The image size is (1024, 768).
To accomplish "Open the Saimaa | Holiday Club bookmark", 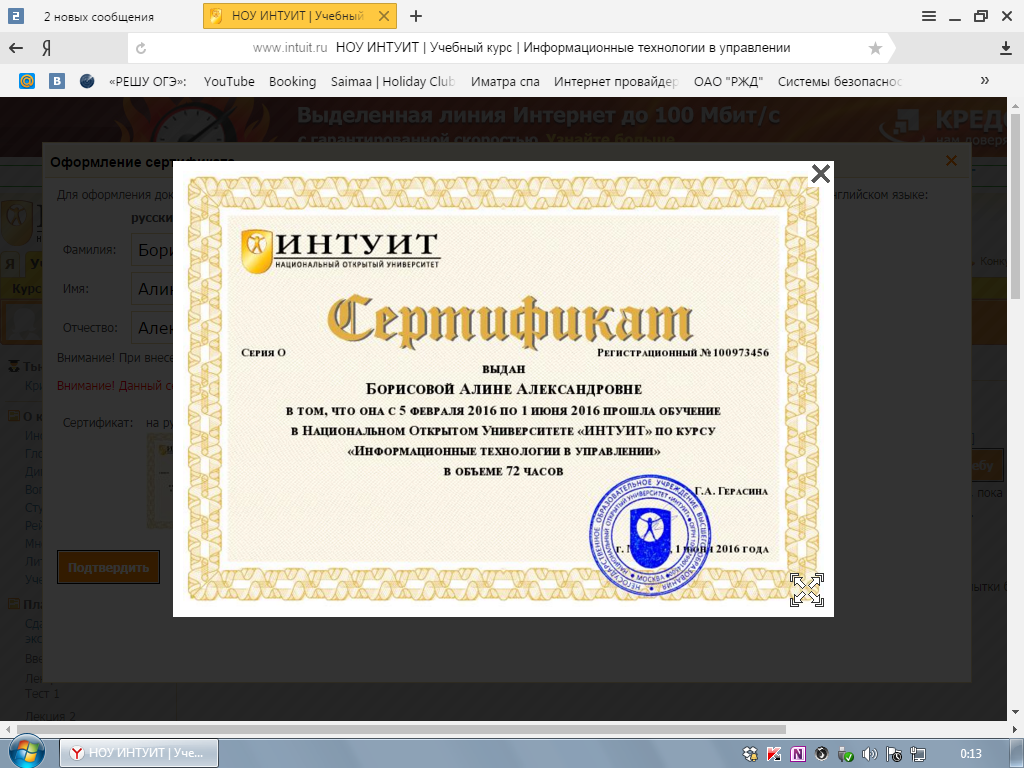I will (392, 82).
